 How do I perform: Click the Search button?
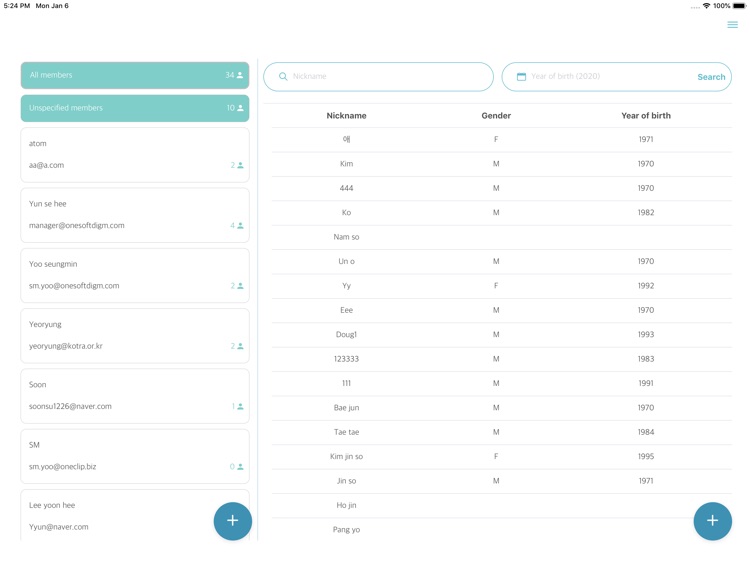711,77
